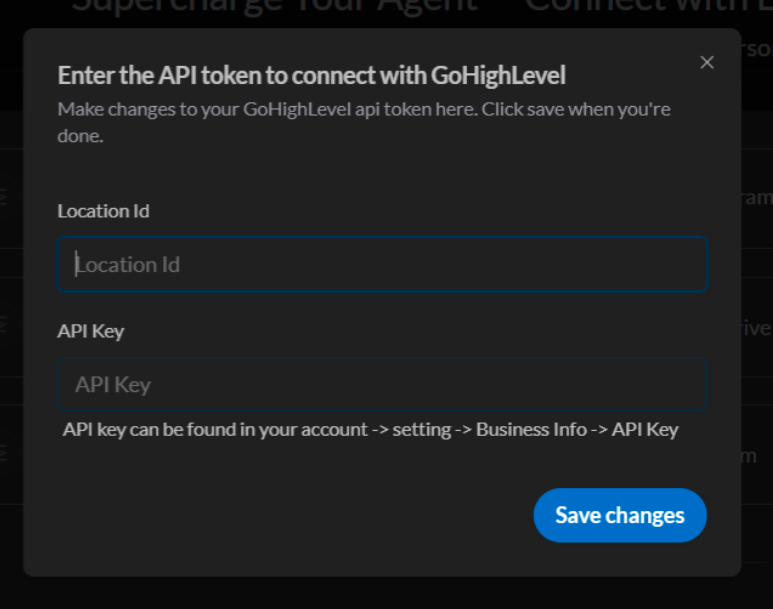
Task: Click "Business Info" in the hint text
Action: coord(531,429)
